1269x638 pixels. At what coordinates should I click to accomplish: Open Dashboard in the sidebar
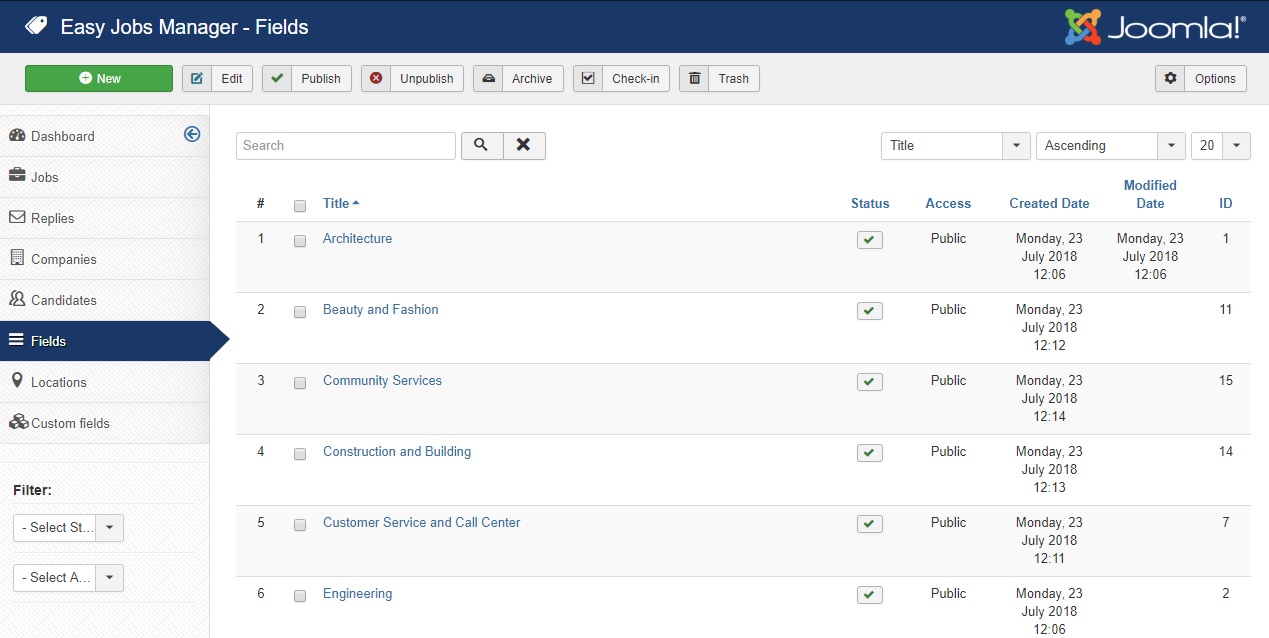(x=104, y=136)
